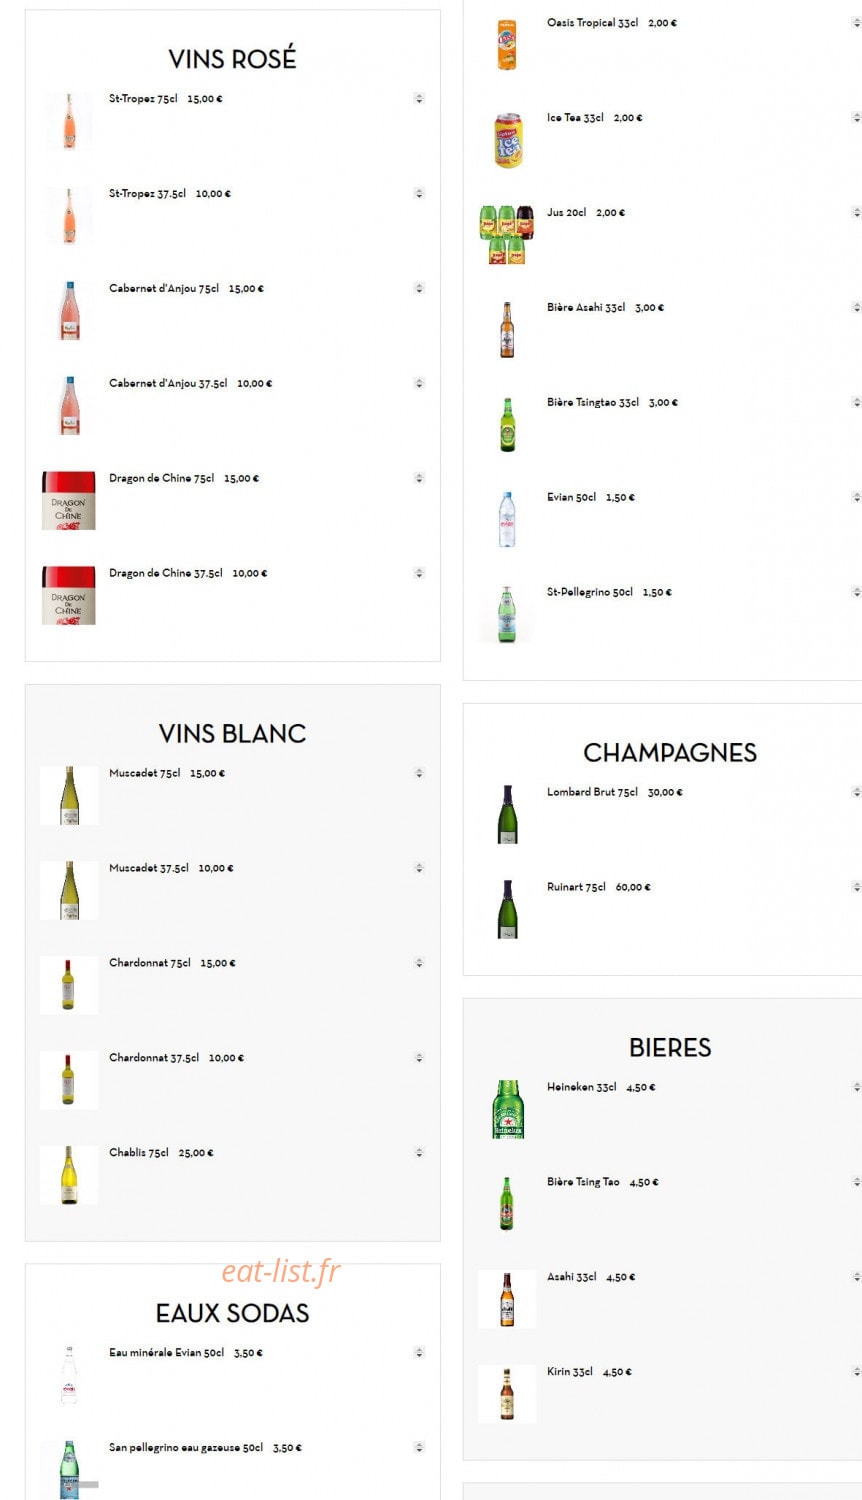
Task: Click the Chablis 75cl wine bottle image
Action: click(x=69, y=1174)
